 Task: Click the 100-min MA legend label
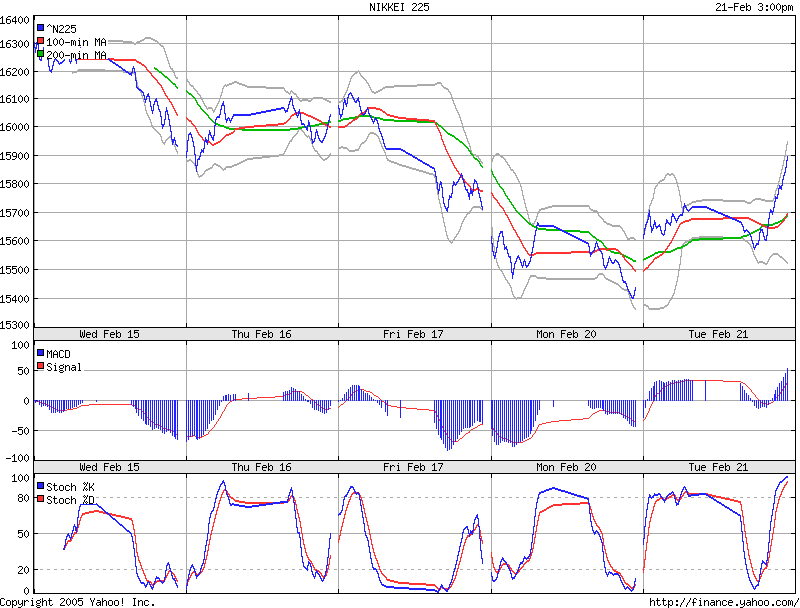coord(77,42)
